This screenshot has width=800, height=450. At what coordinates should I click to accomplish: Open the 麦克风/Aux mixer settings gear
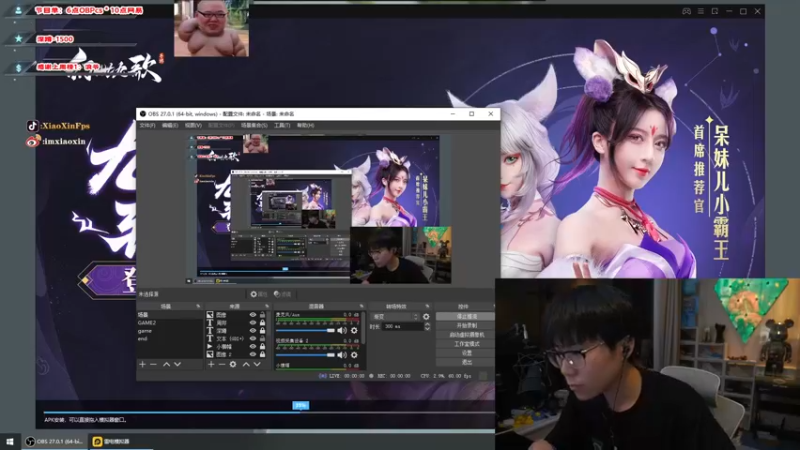click(x=354, y=331)
